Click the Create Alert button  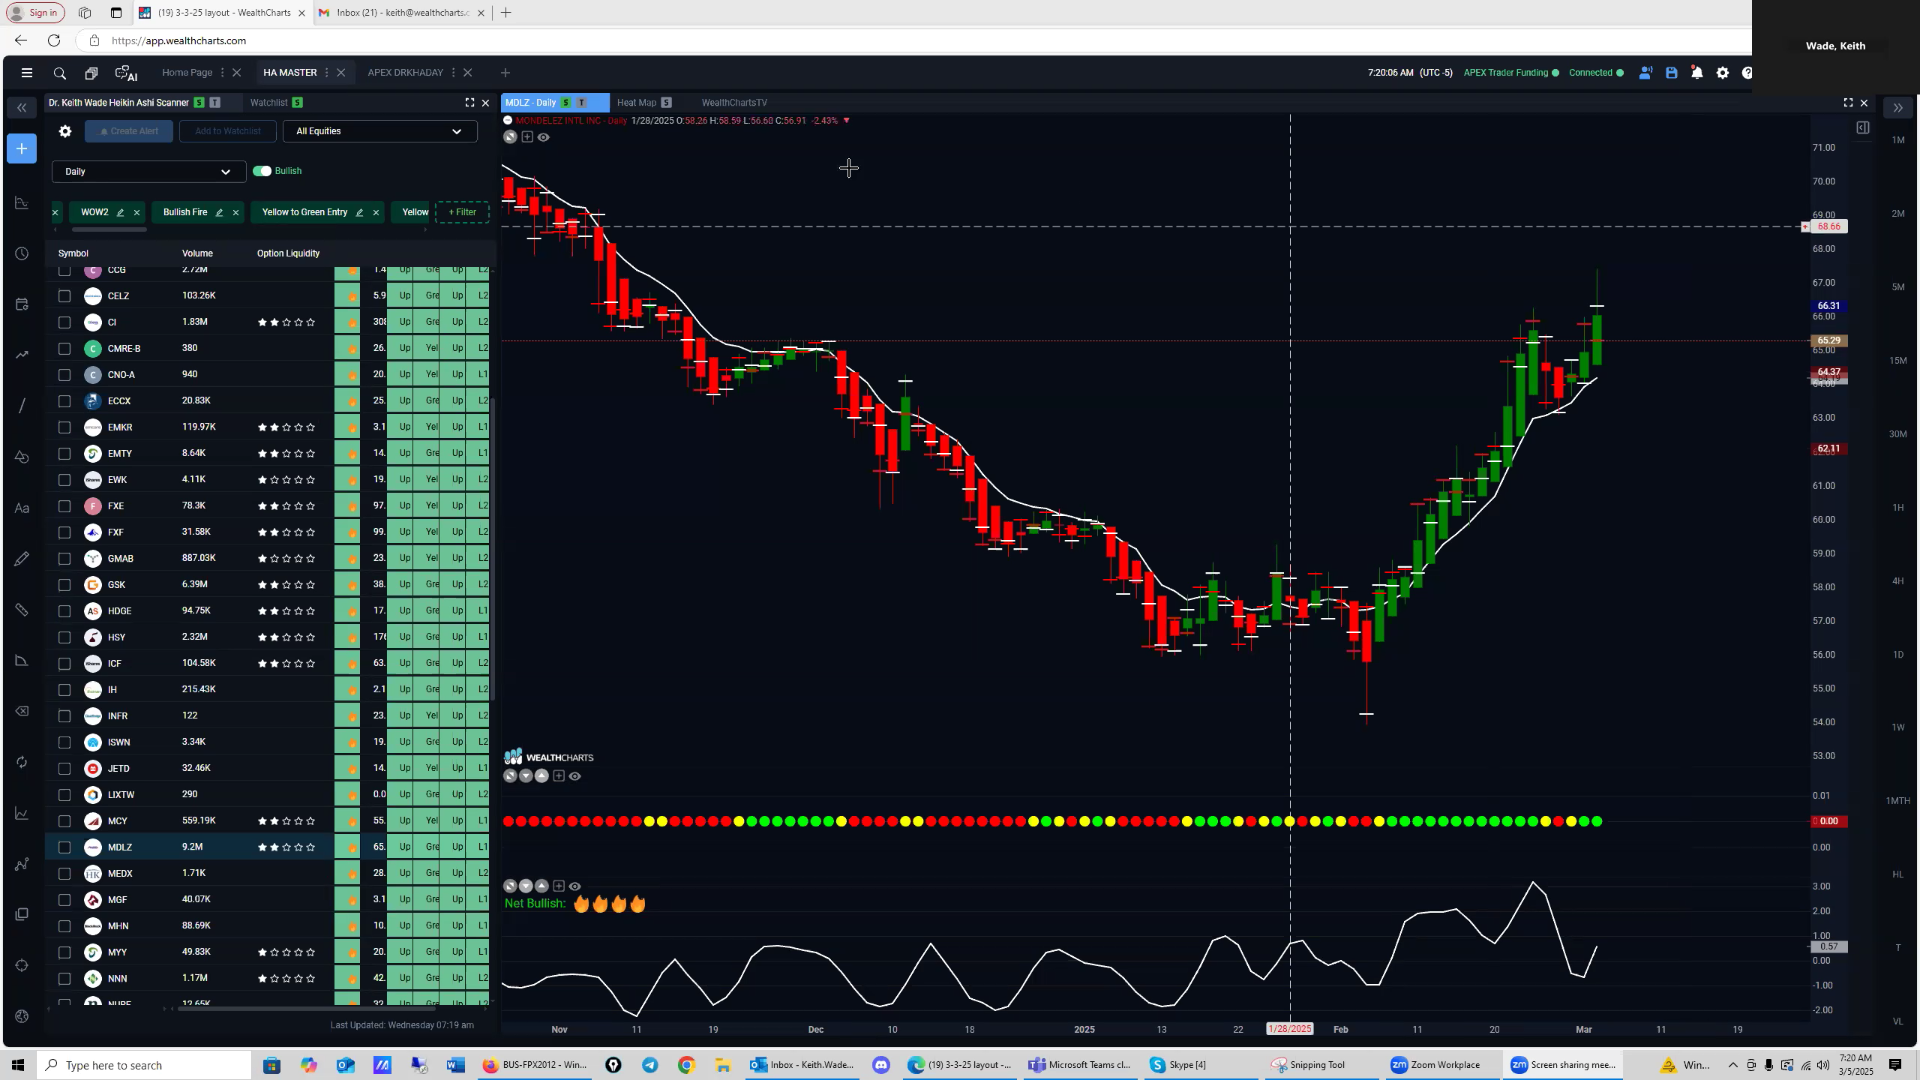pyautogui.click(x=129, y=131)
